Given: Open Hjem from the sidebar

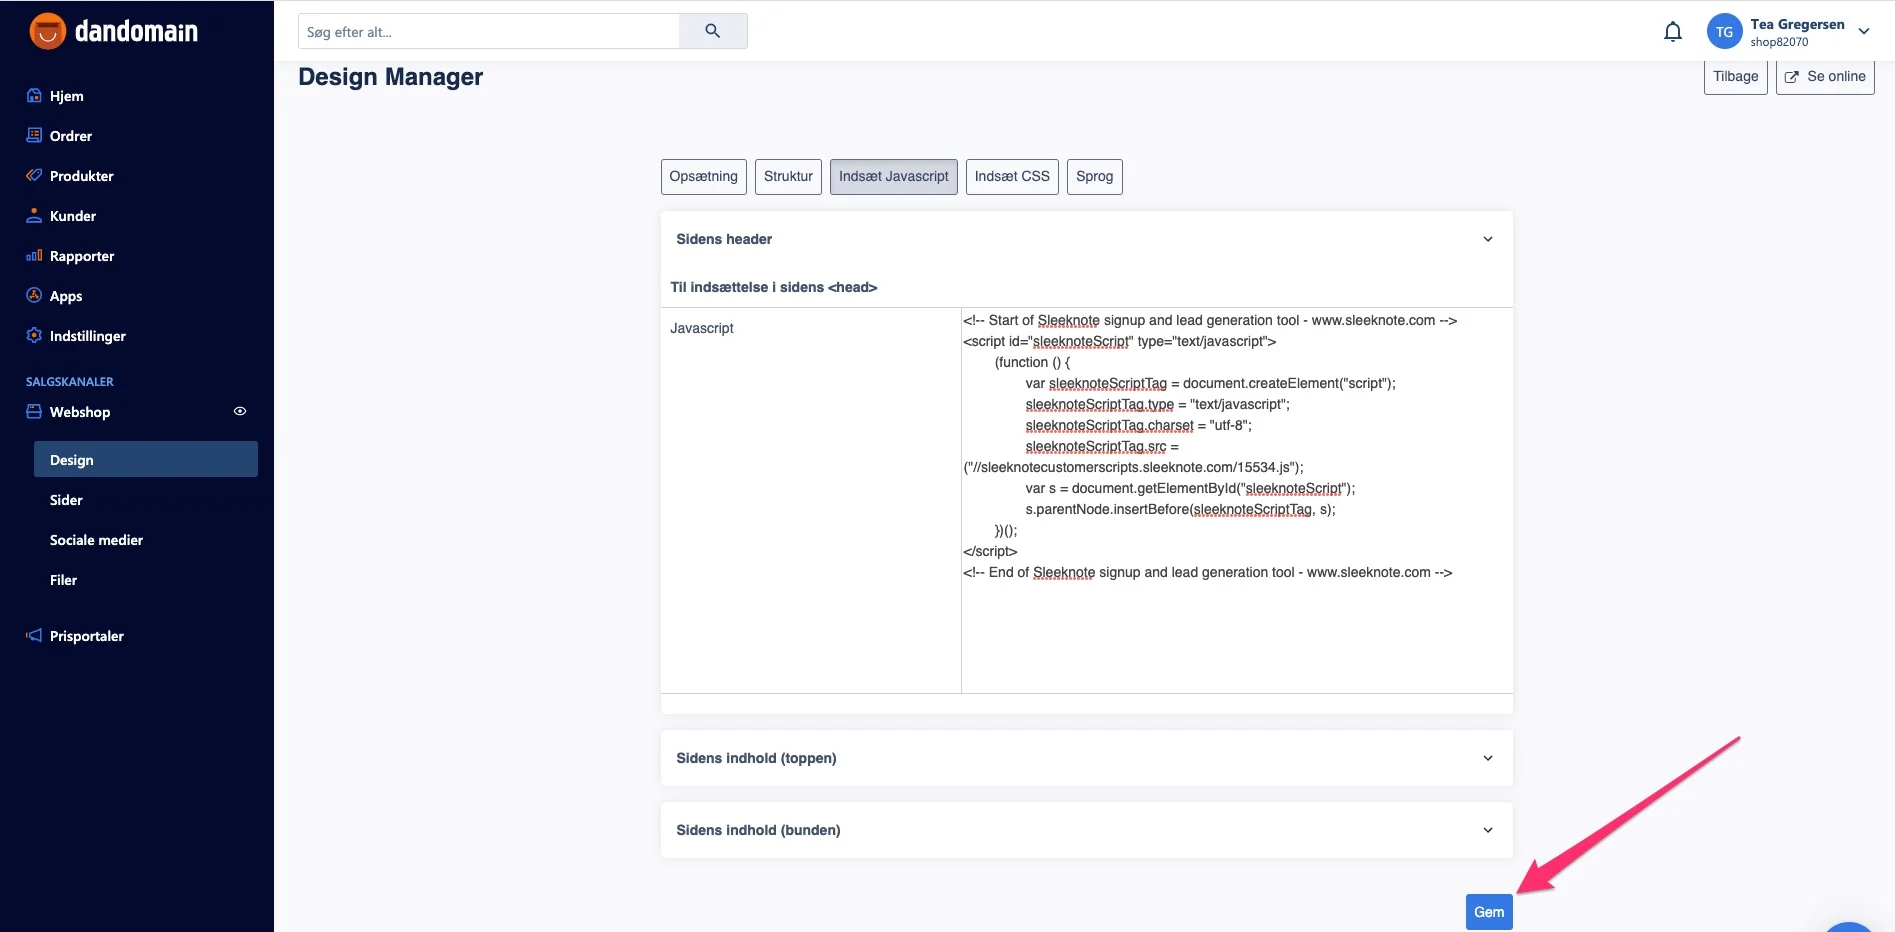Looking at the screenshot, I should click(x=66, y=96).
